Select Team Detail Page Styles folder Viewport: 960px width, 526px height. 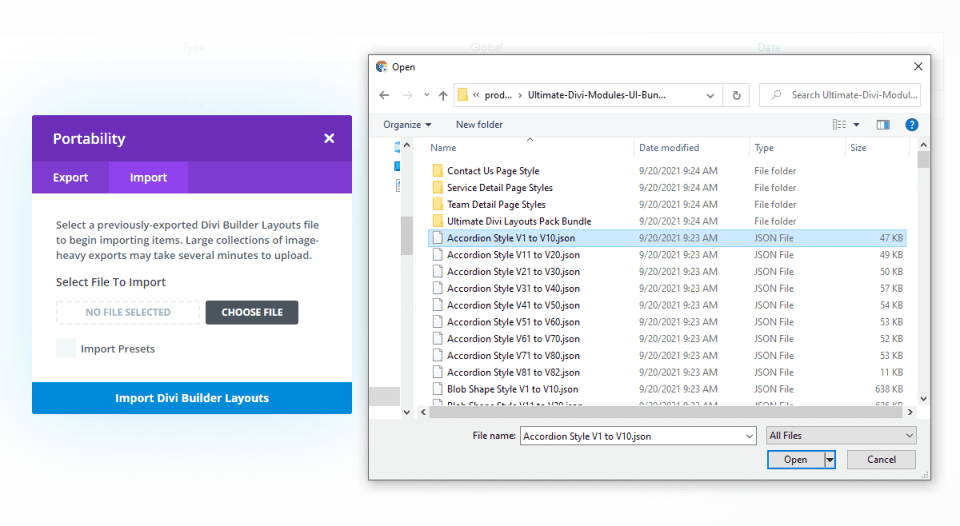667,205
